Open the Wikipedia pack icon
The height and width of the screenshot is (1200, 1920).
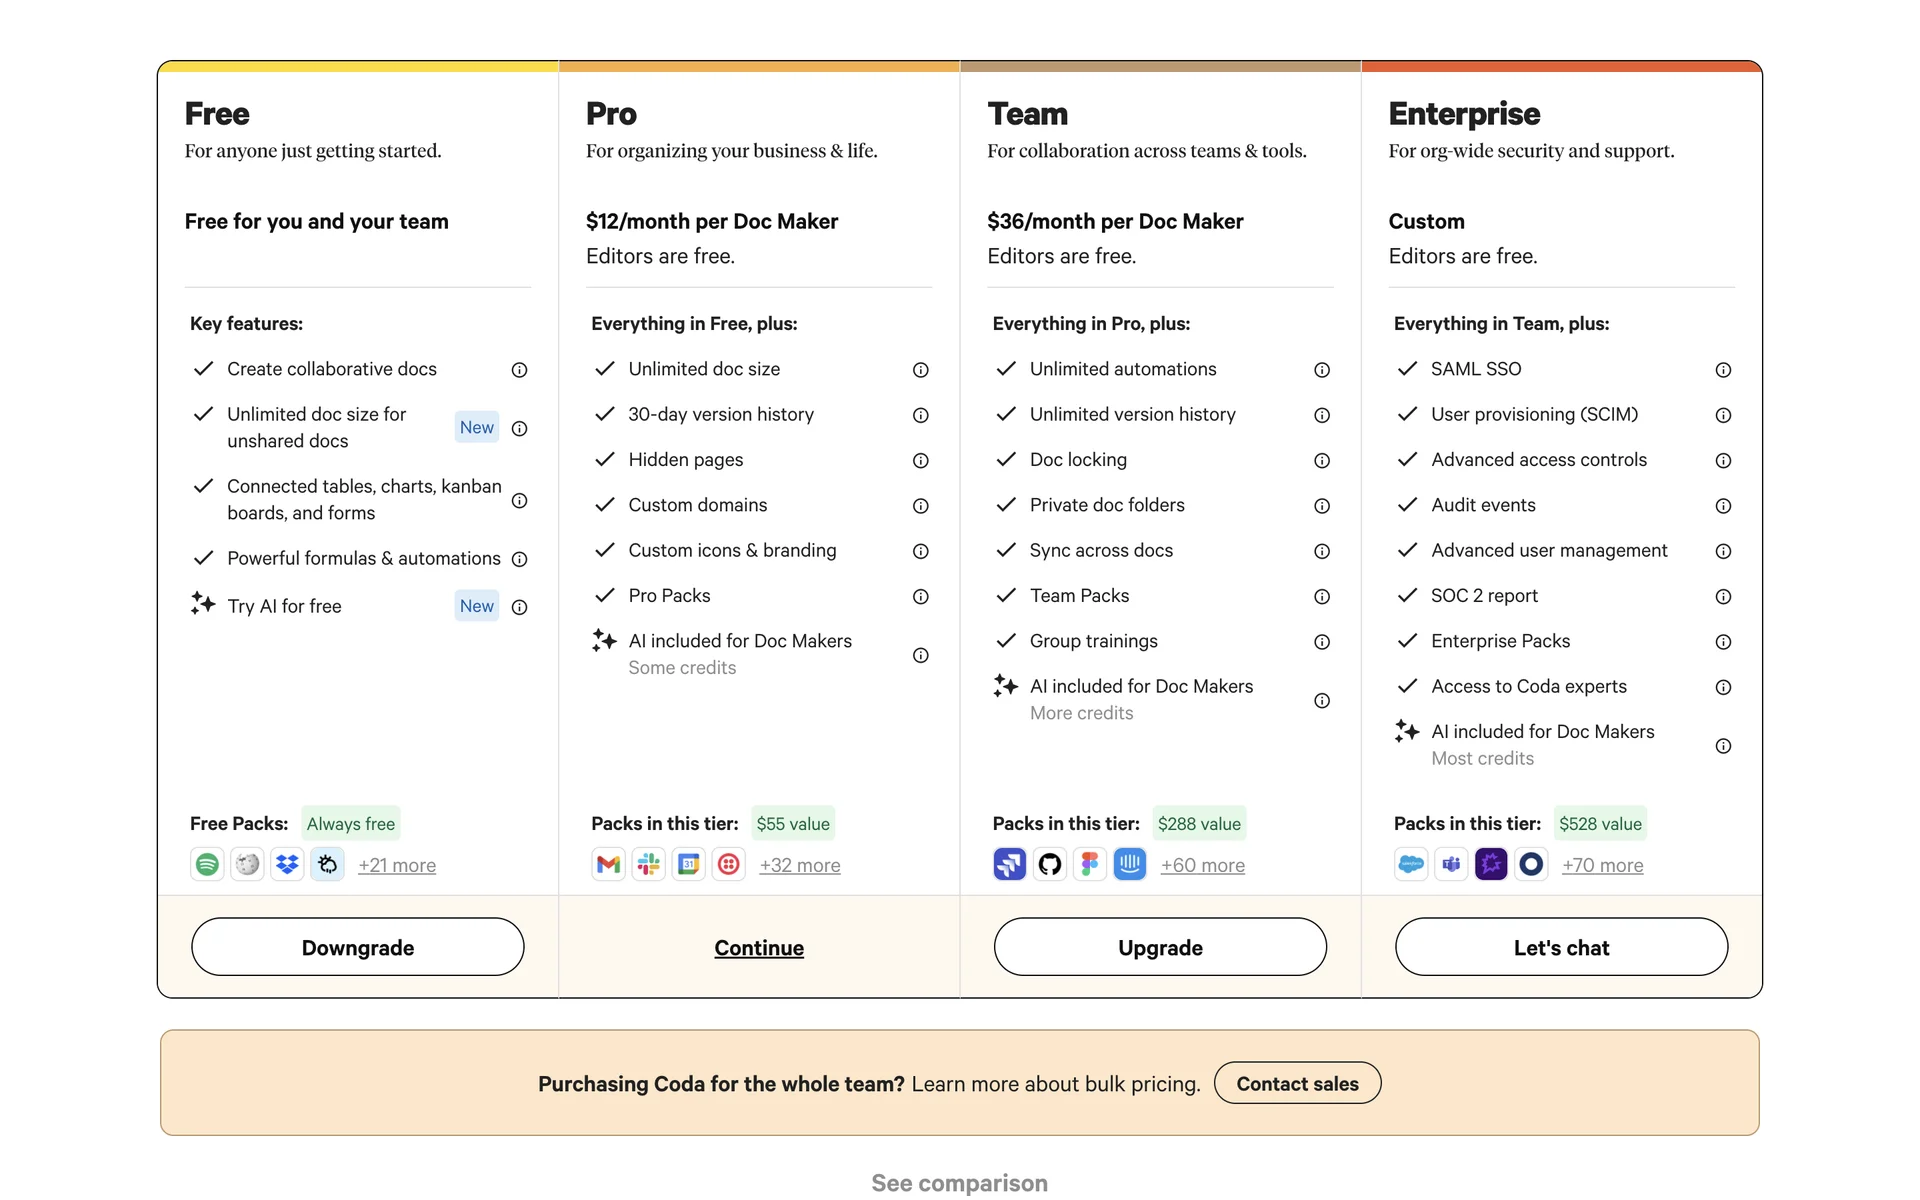(x=247, y=864)
